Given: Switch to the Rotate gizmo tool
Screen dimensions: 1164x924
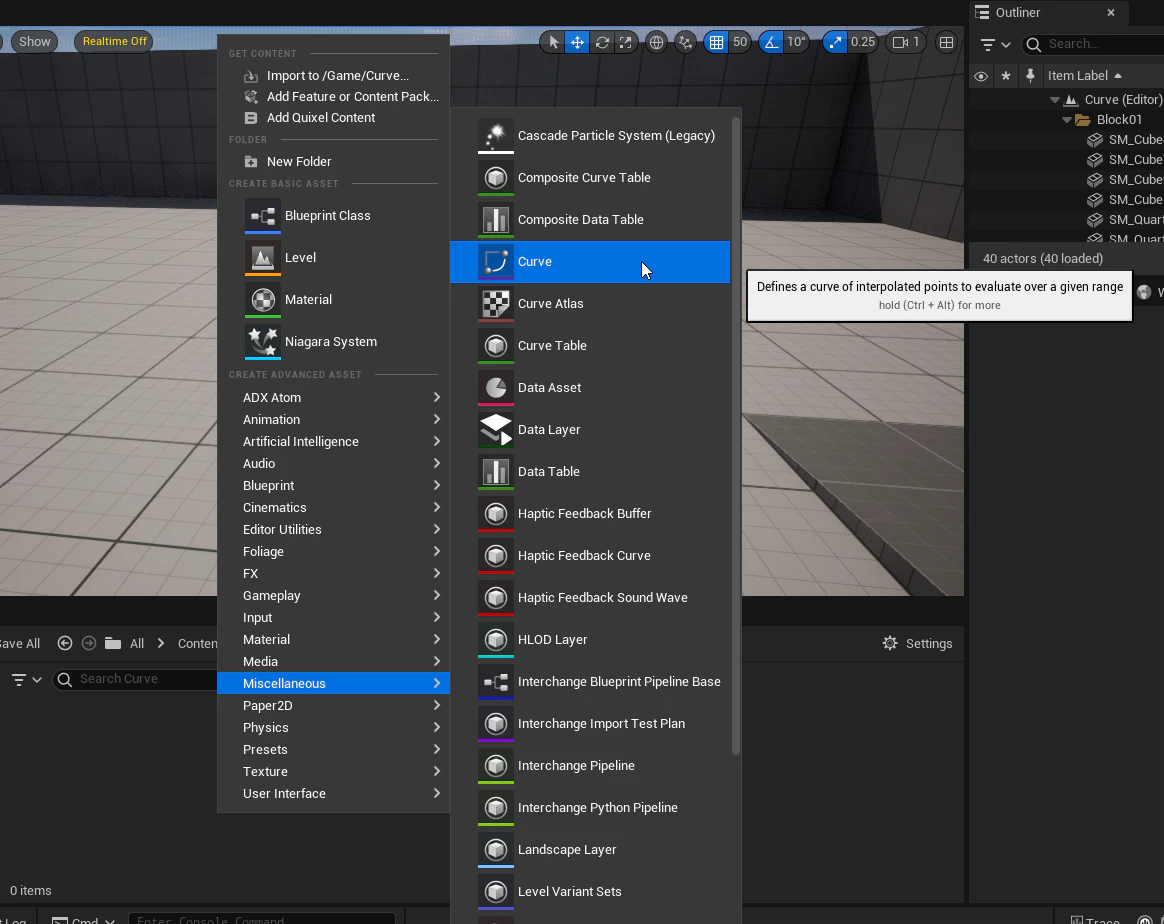Looking at the screenshot, I should 602,42.
